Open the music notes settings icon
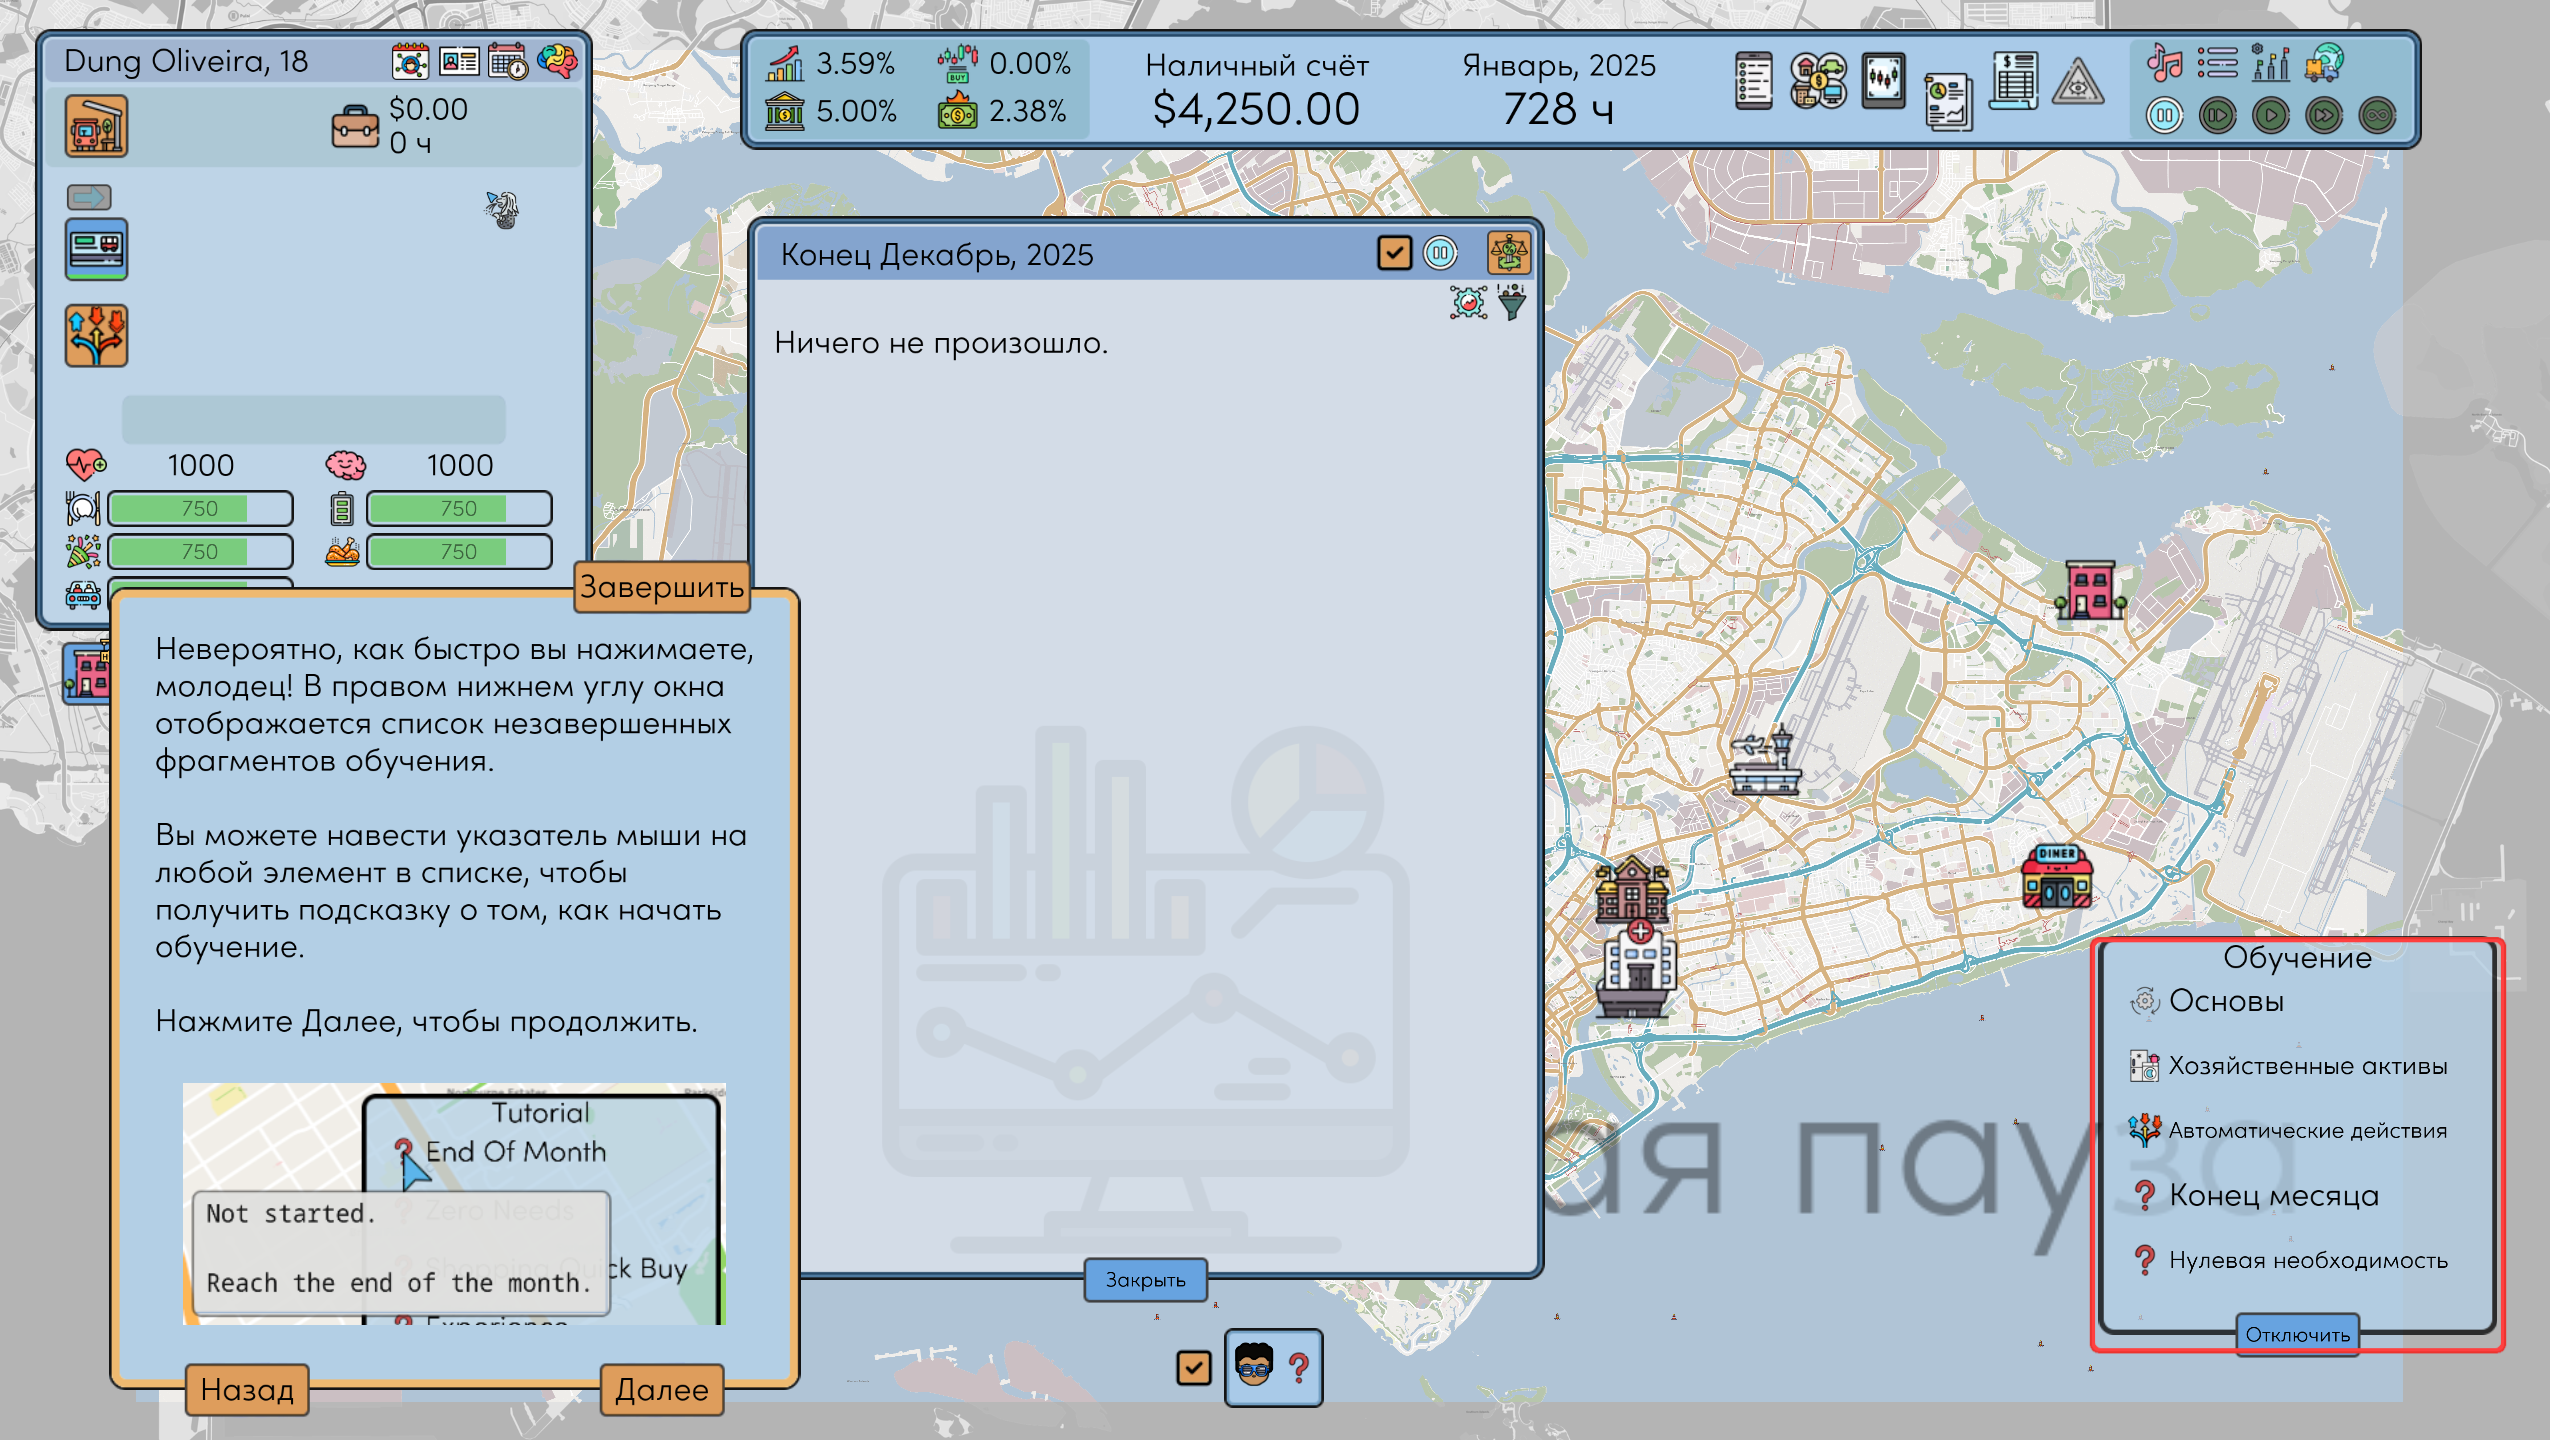The image size is (2550, 1440). [2164, 63]
